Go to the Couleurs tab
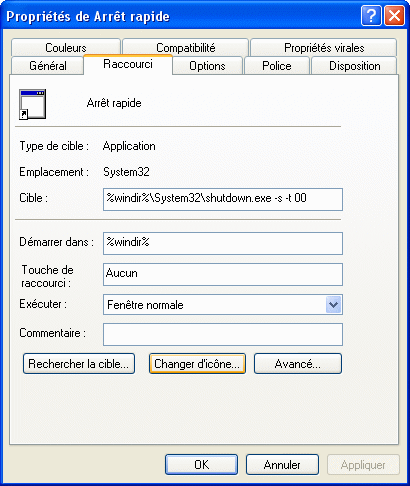The width and height of the screenshot is (410, 486). coord(66,47)
